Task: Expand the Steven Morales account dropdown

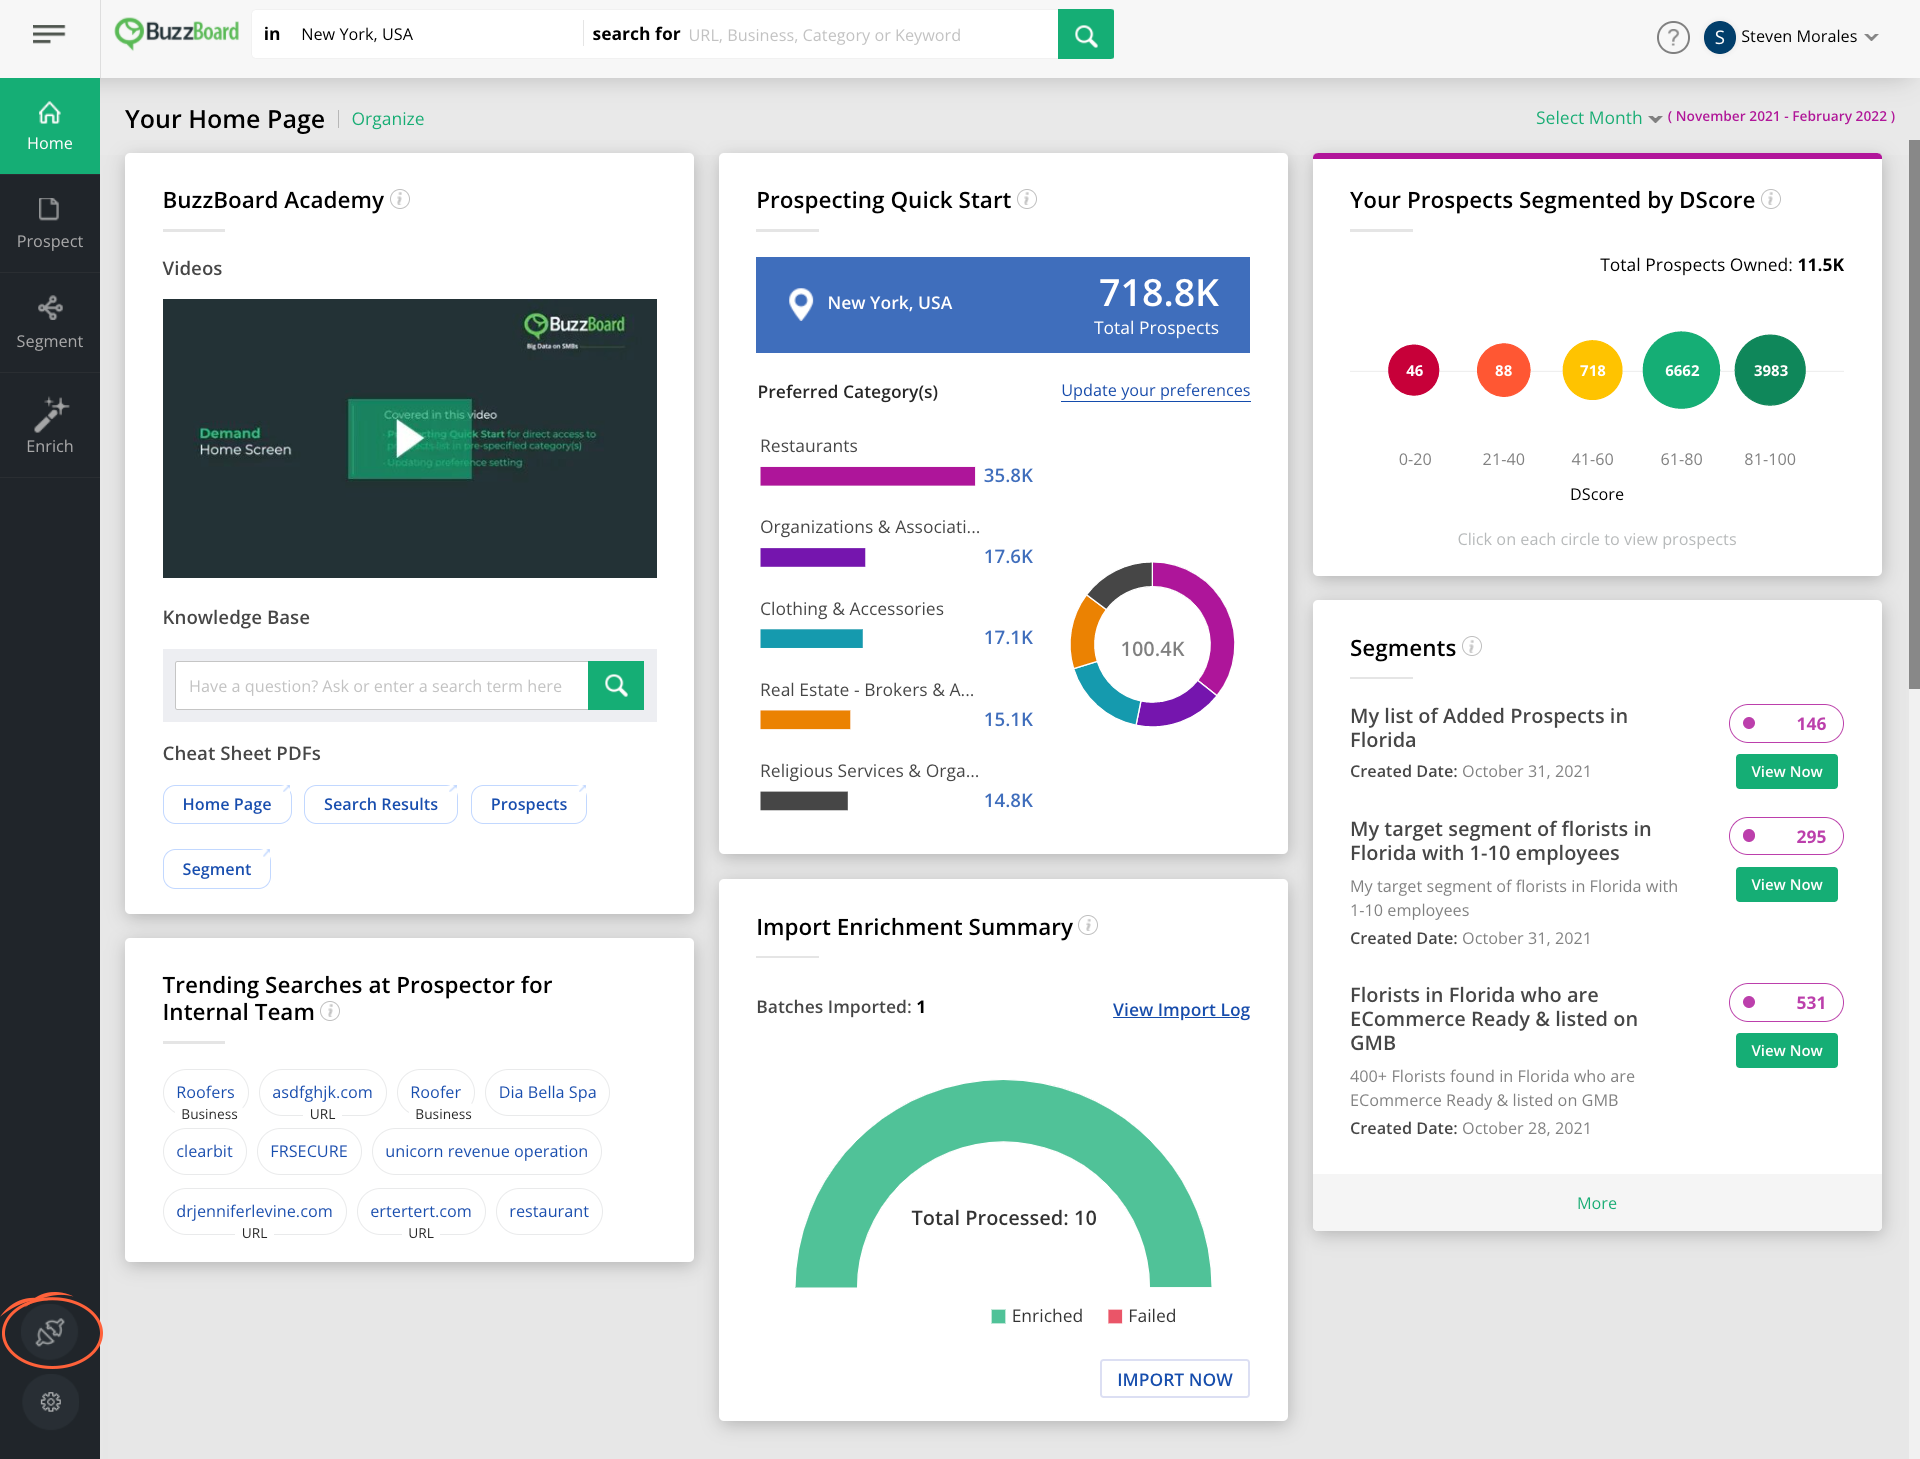Action: [x=1872, y=37]
